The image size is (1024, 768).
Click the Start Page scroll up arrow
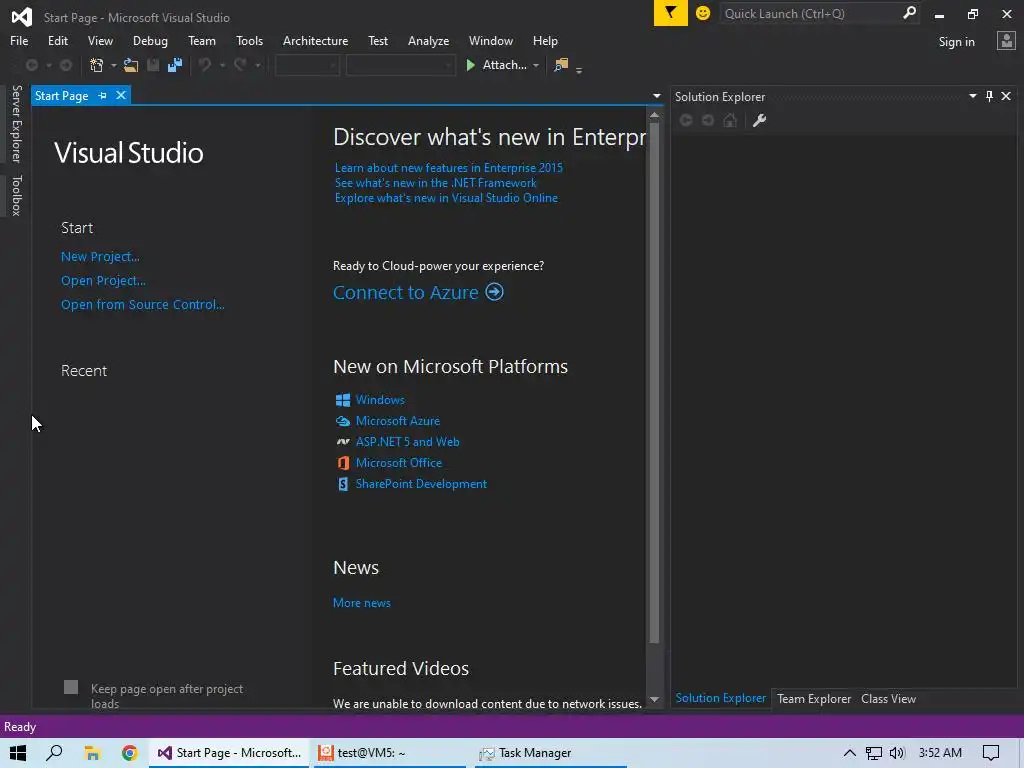[654, 115]
